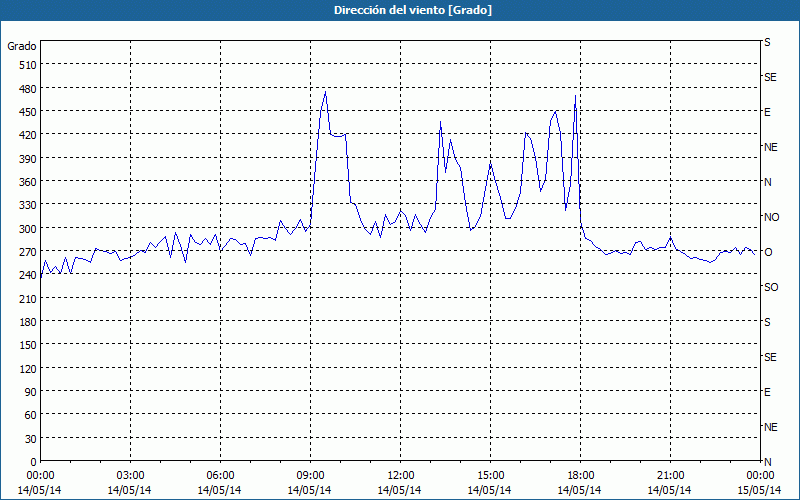This screenshot has width=800, height=500.
Task: Select the 12:00 time label
Action: [401, 476]
